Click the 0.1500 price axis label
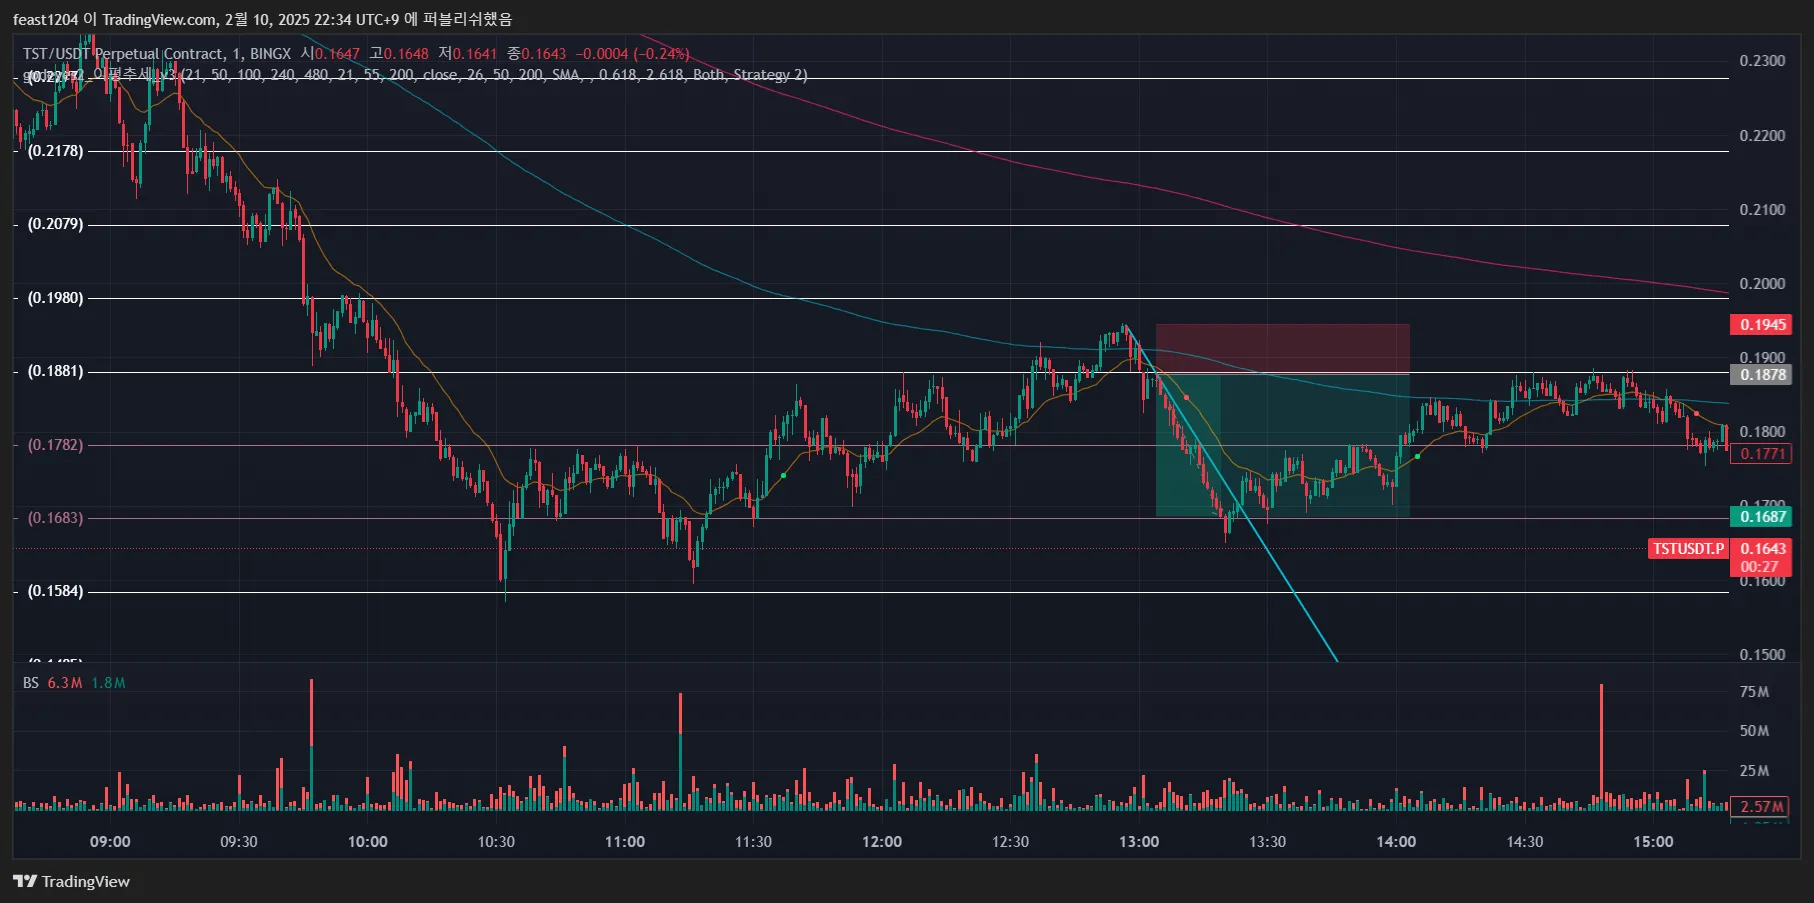1814x903 pixels. pyautogui.click(x=1762, y=655)
